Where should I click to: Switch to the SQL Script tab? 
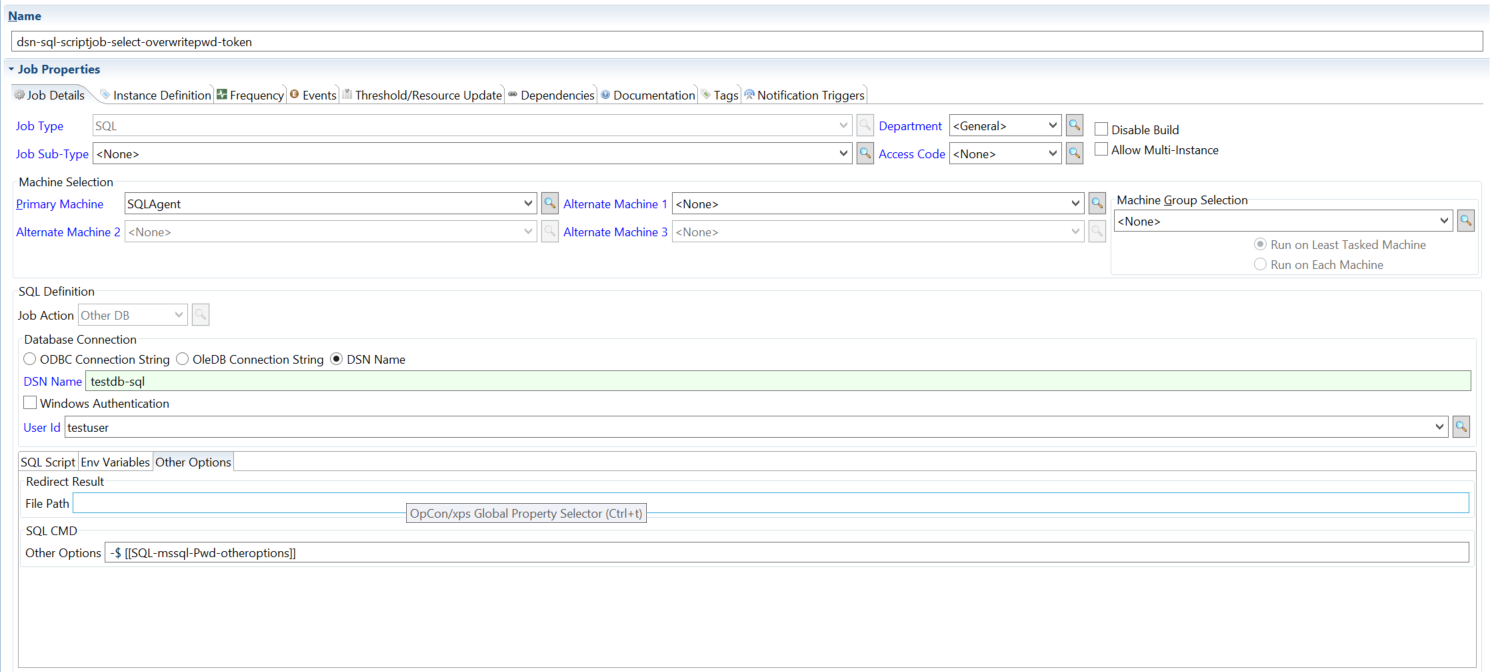(48, 462)
